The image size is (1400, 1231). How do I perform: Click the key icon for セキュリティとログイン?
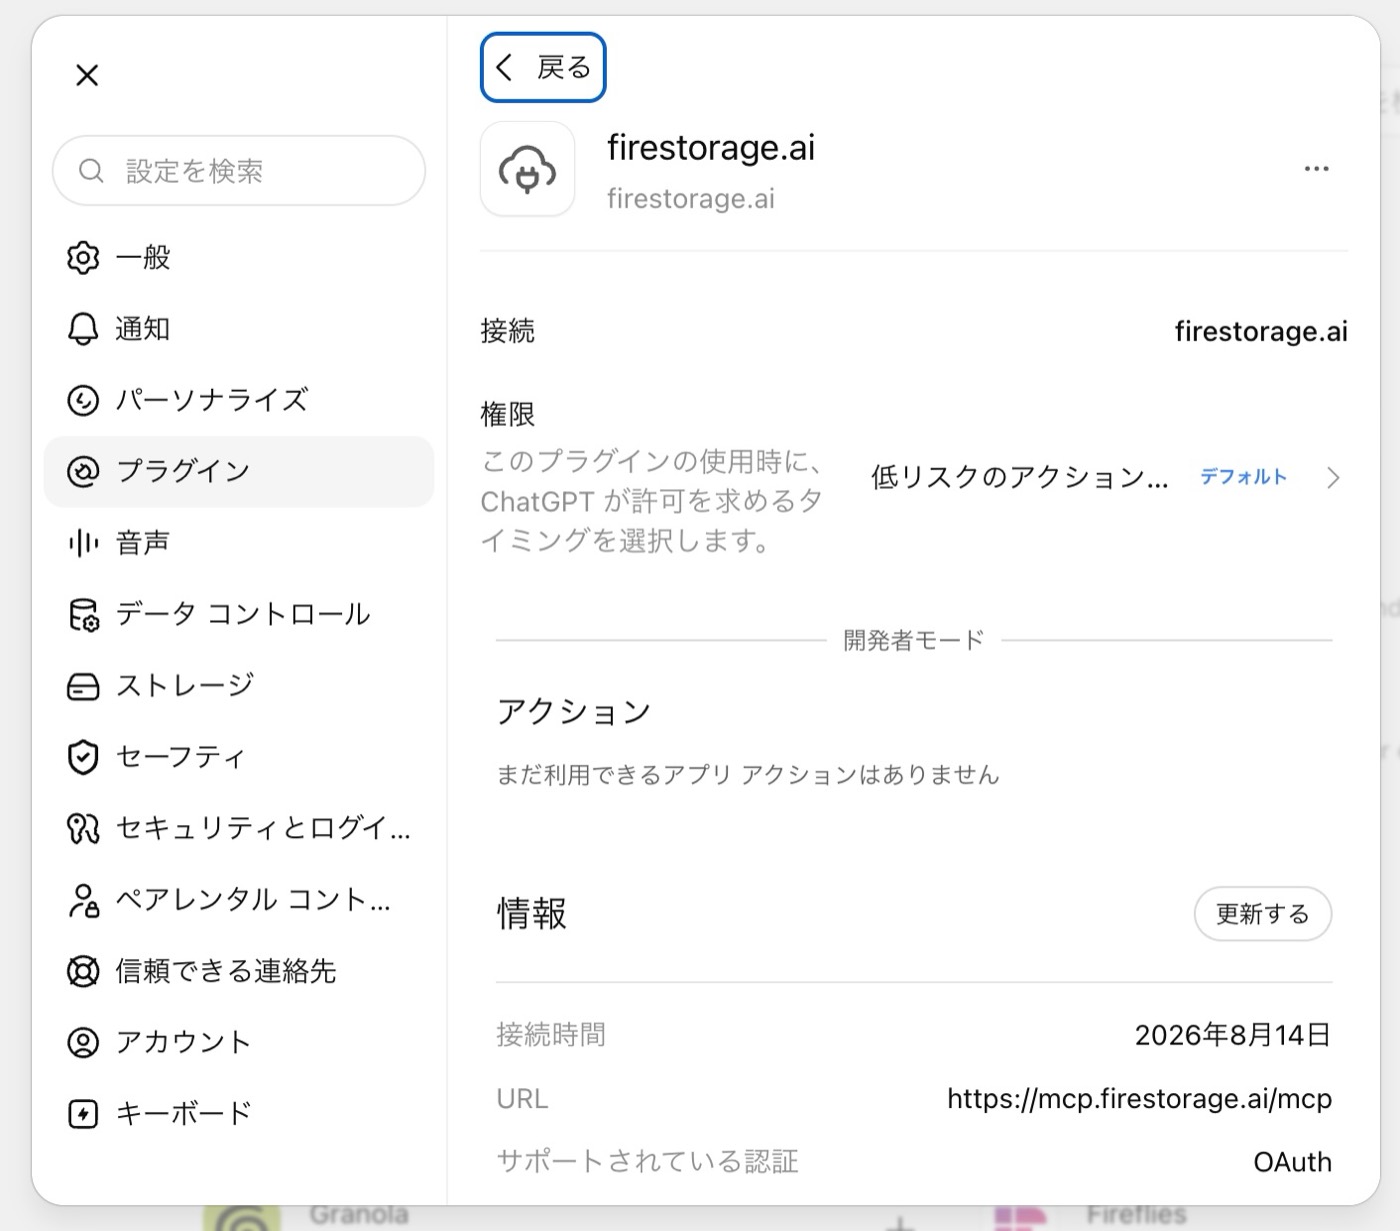[83, 828]
